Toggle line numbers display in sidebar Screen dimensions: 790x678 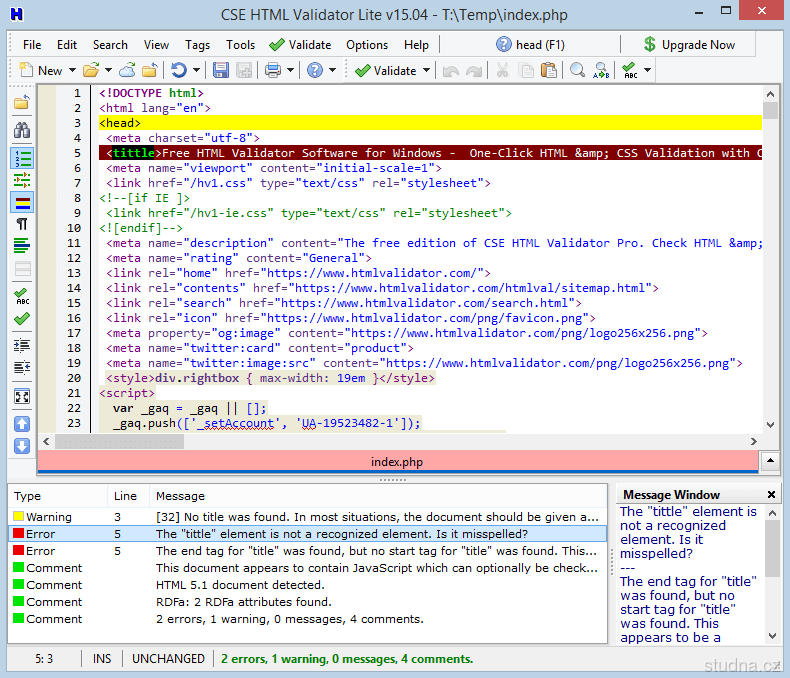click(x=21, y=158)
